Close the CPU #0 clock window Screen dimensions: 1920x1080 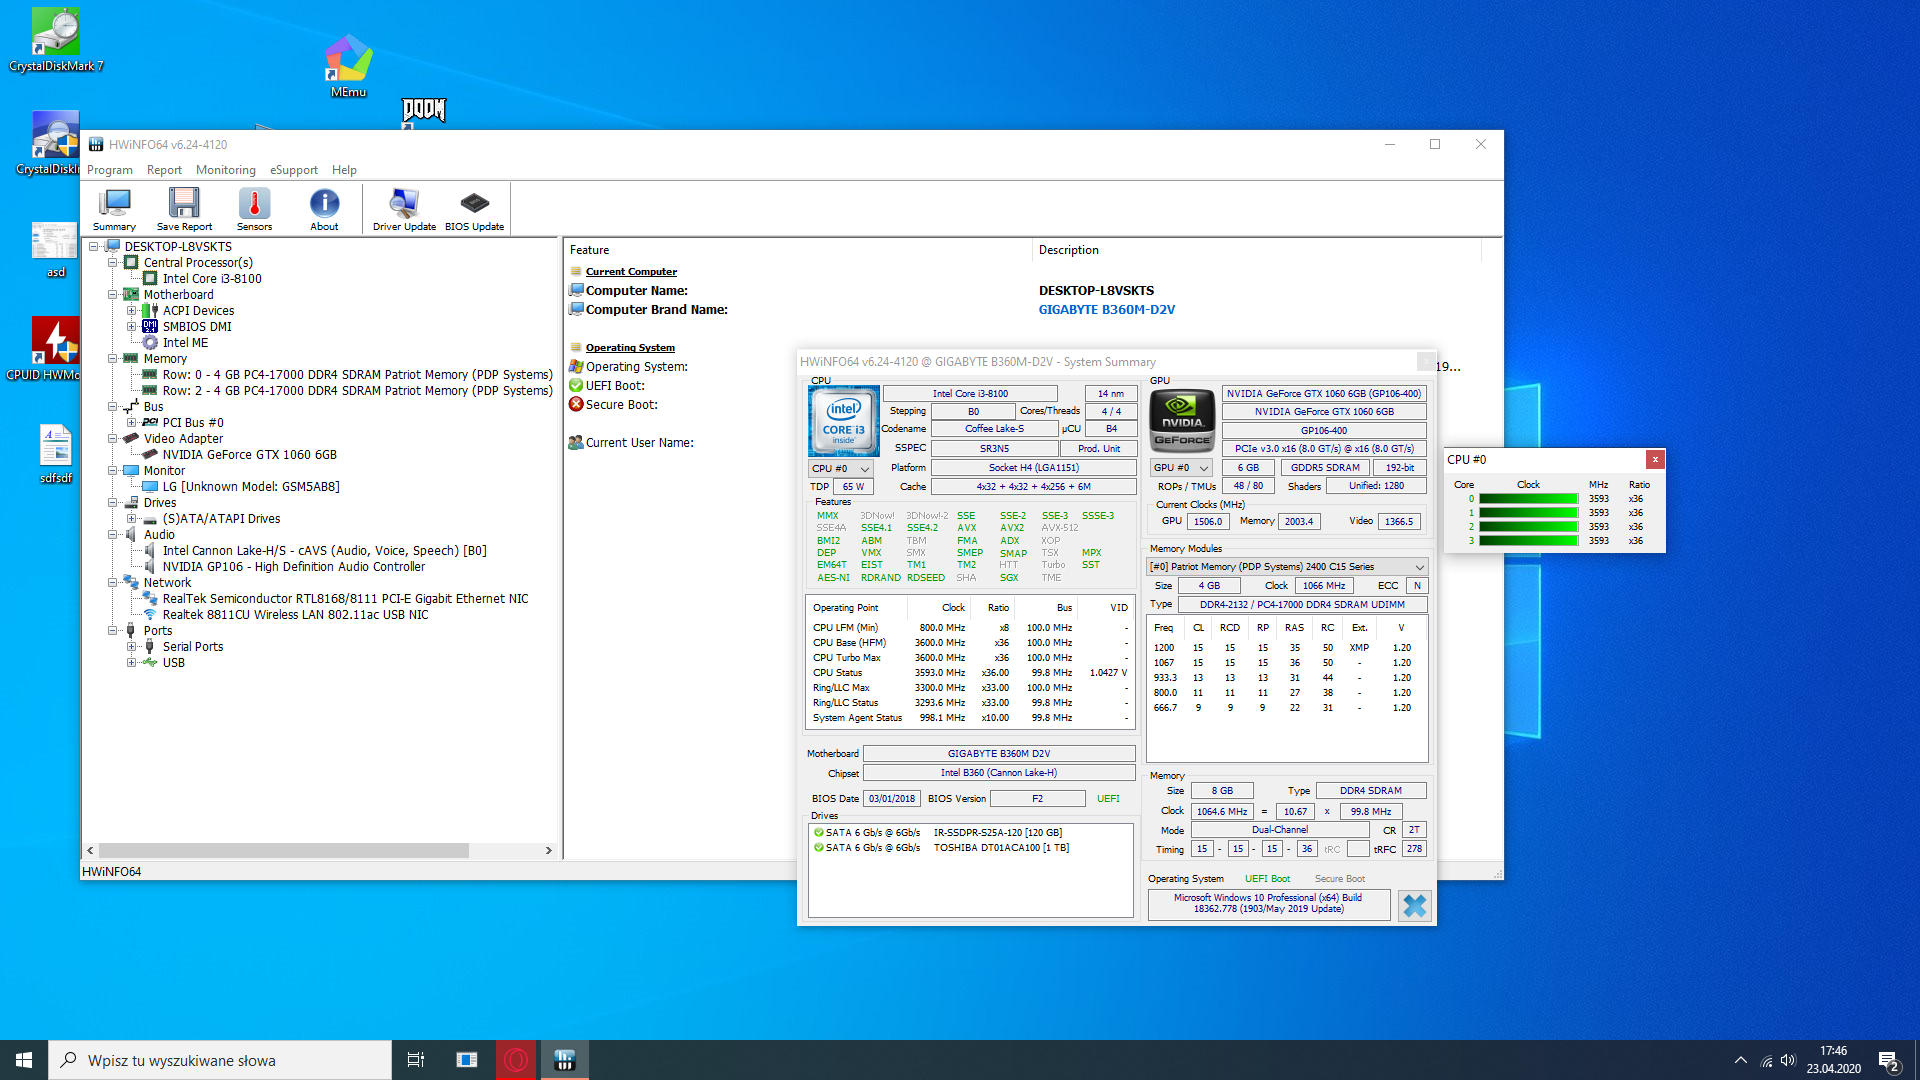coord(1656,459)
